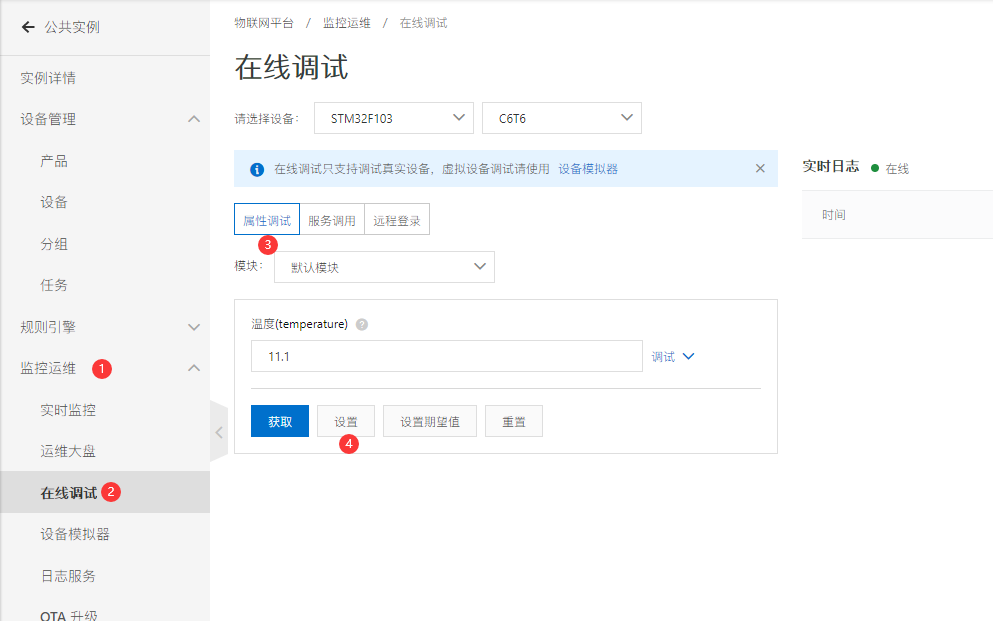Click the back arrow beside 公共实例
993x621 pixels.
(28, 28)
